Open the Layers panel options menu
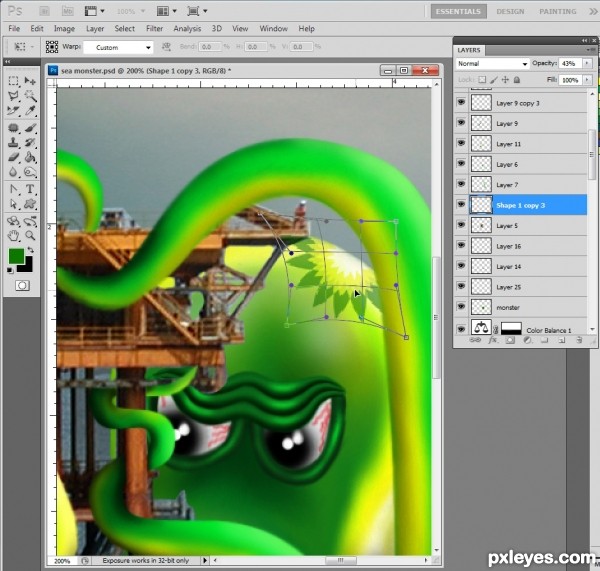The height and width of the screenshot is (571, 600). pyautogui.click(x=590, y=50)
